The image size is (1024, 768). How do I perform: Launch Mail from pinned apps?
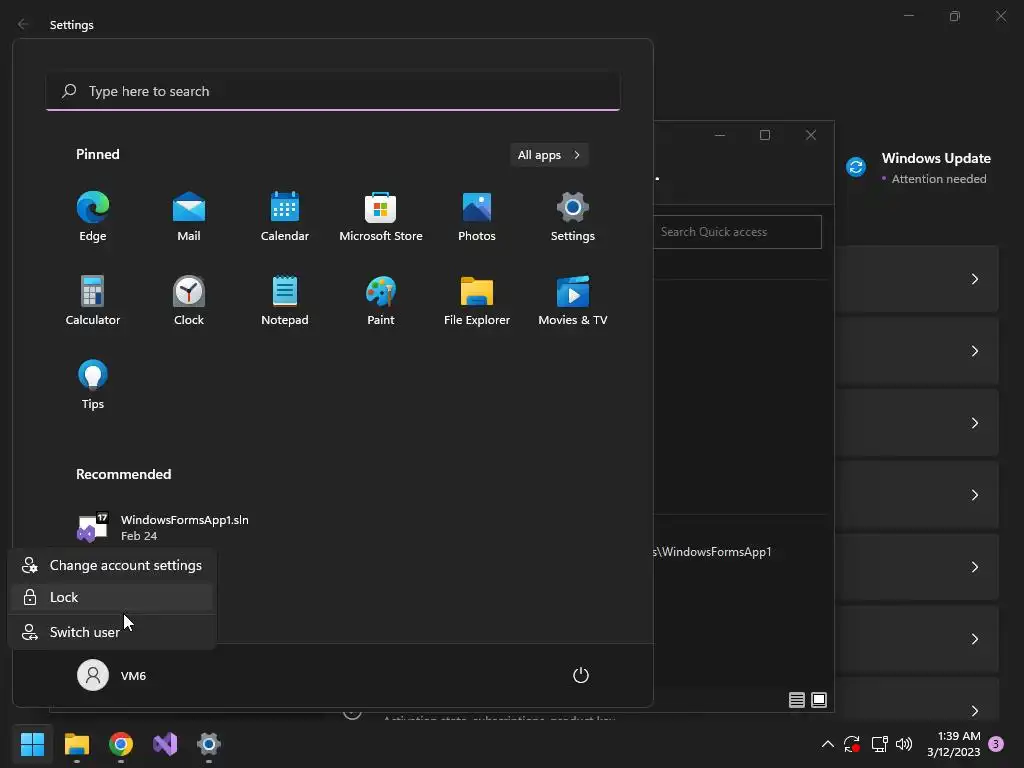(x=189, y=217)
